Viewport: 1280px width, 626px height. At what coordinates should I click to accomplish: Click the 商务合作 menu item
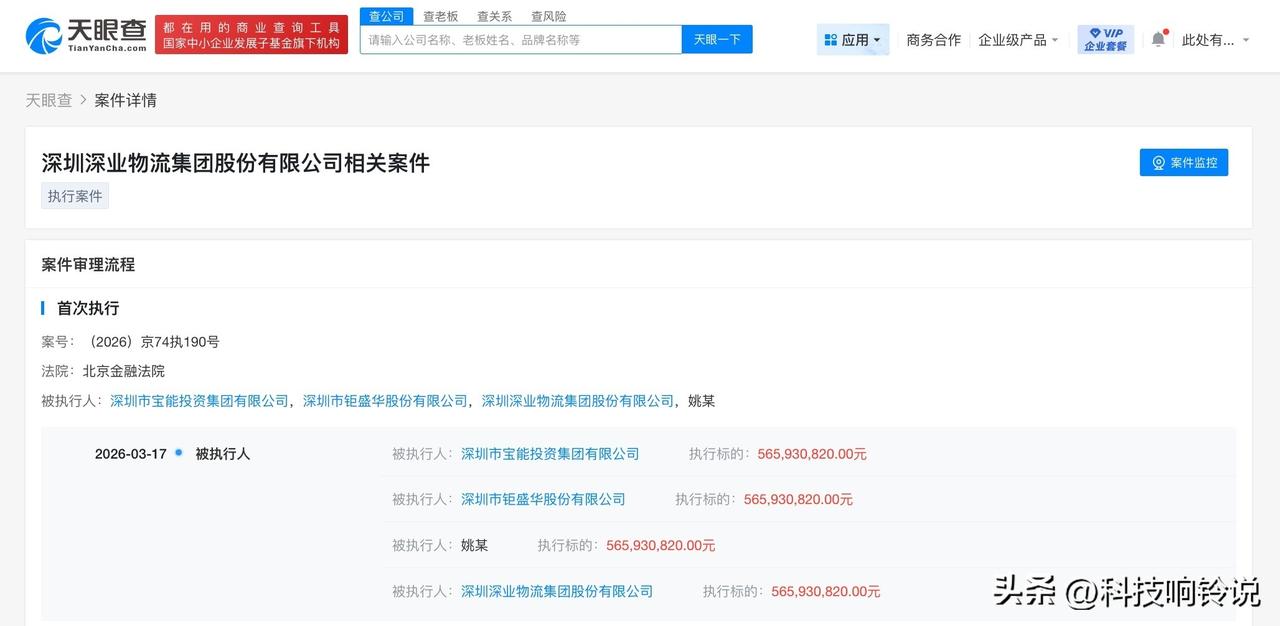point(933,40)
